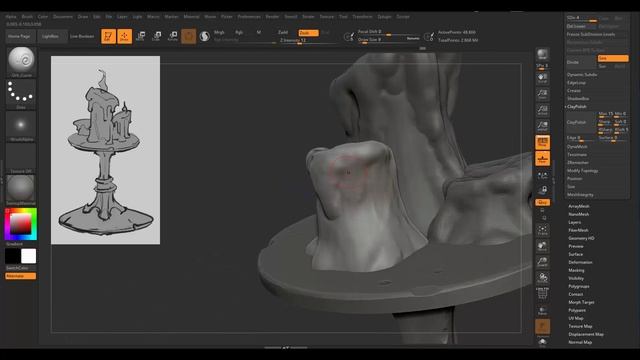Click the AAHalf size icon
The height and width of the screenshot is (360, 640).
tap(542, 126)
